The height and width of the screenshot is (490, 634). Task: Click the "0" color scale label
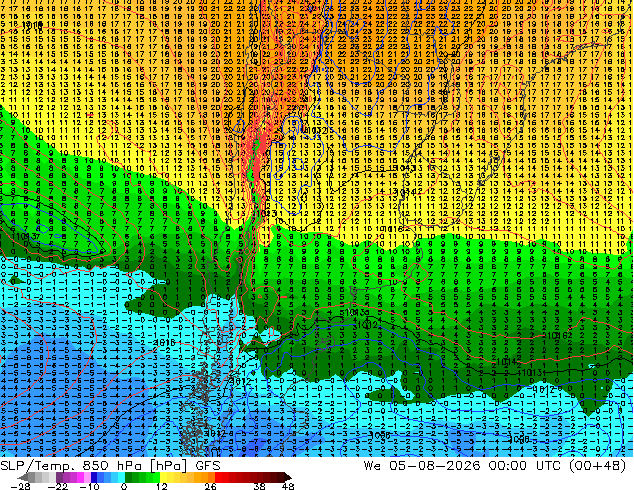tap(124, 486)
